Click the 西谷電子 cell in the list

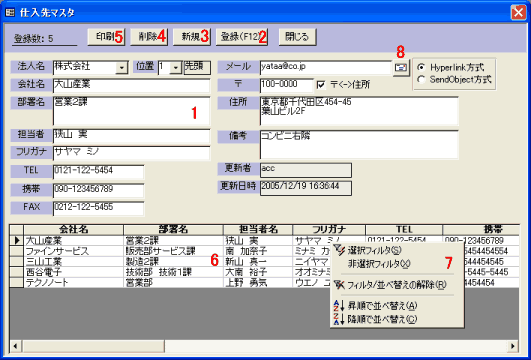pos(73,272)
